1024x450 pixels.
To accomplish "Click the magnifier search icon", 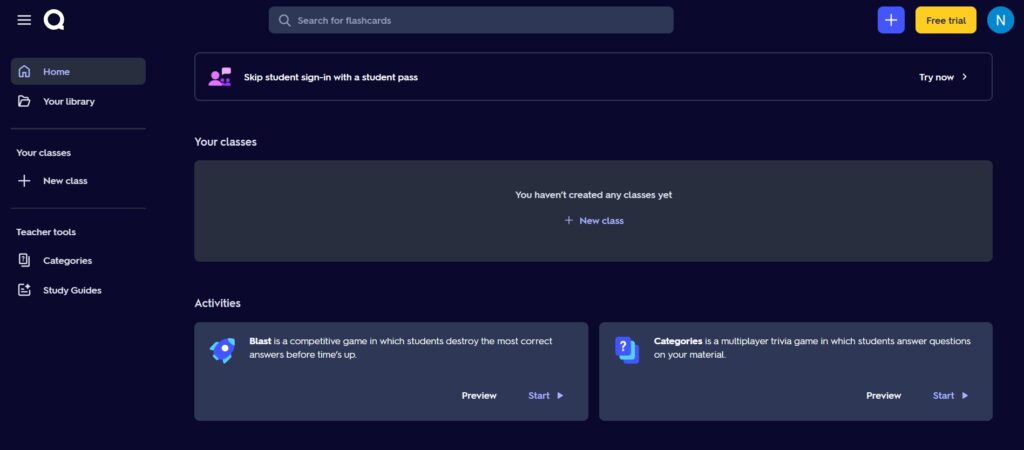I will pos(285,20).
